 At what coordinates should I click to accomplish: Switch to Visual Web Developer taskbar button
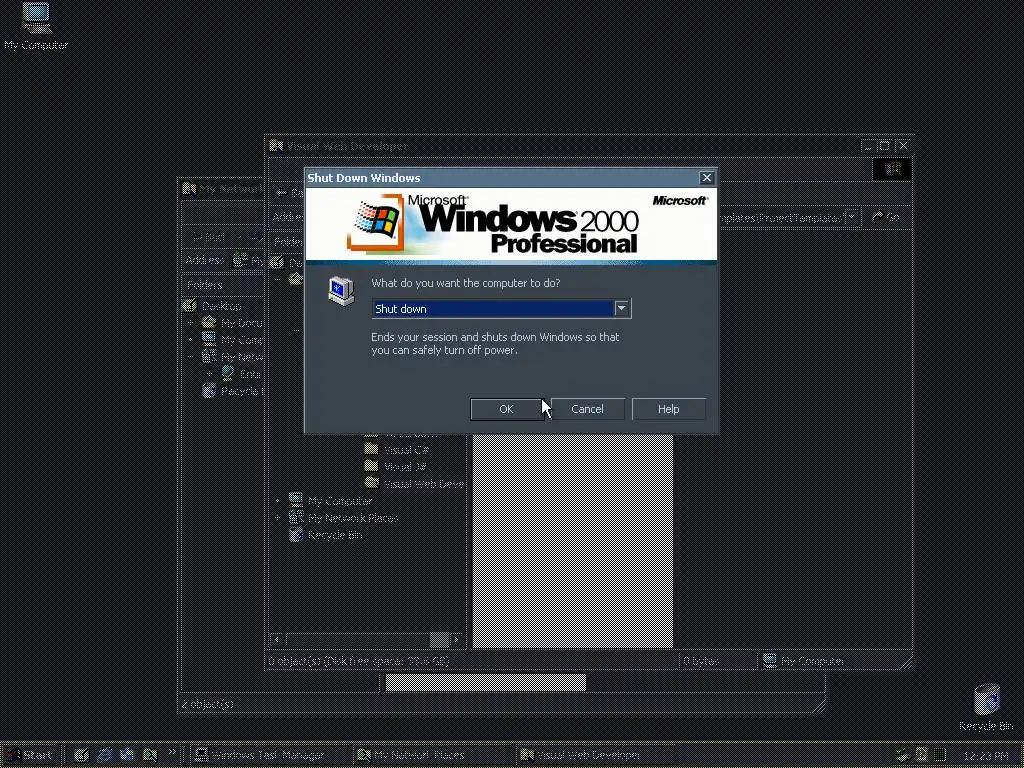593,755
